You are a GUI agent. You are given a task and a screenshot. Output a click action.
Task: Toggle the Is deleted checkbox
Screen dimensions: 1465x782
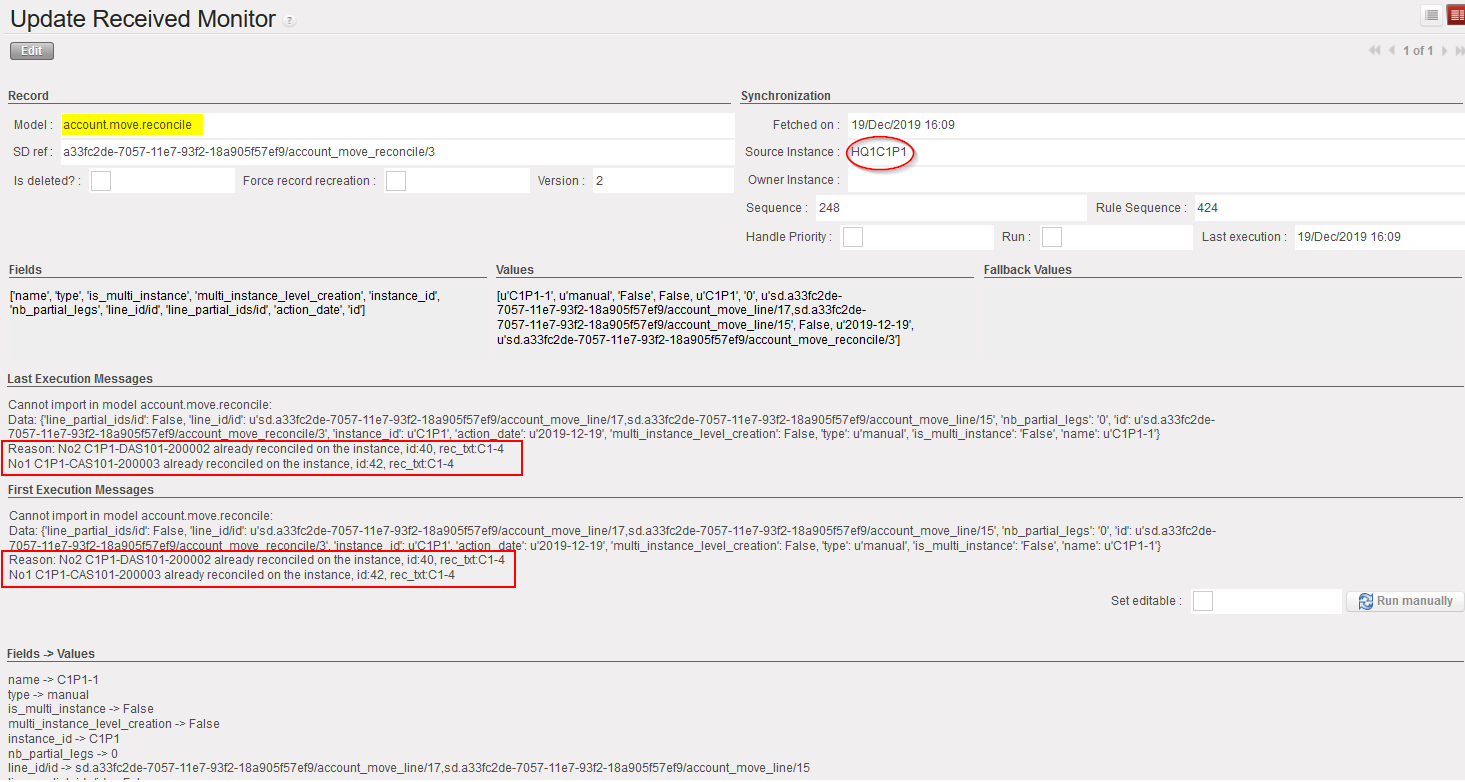[x=101, y=181]
